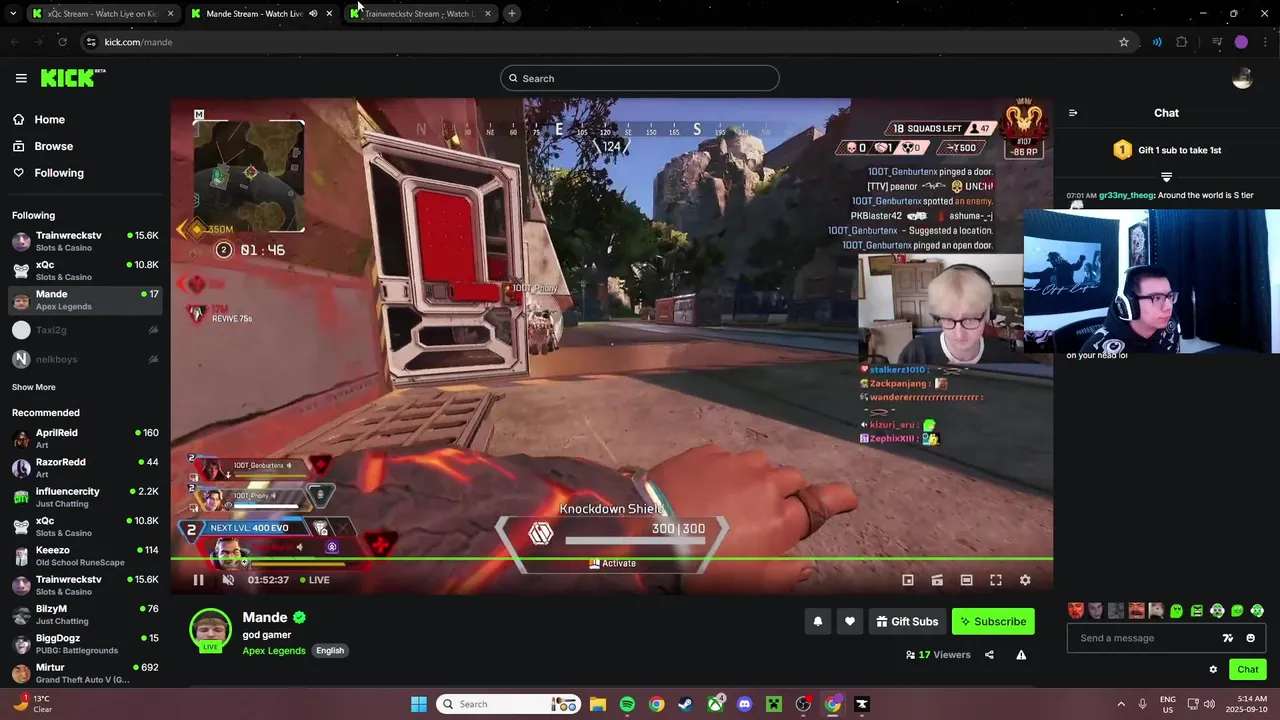The width and height of the screenshot is (1280, 720).
Task: Follow Mande with heart button
Action: 850,621
